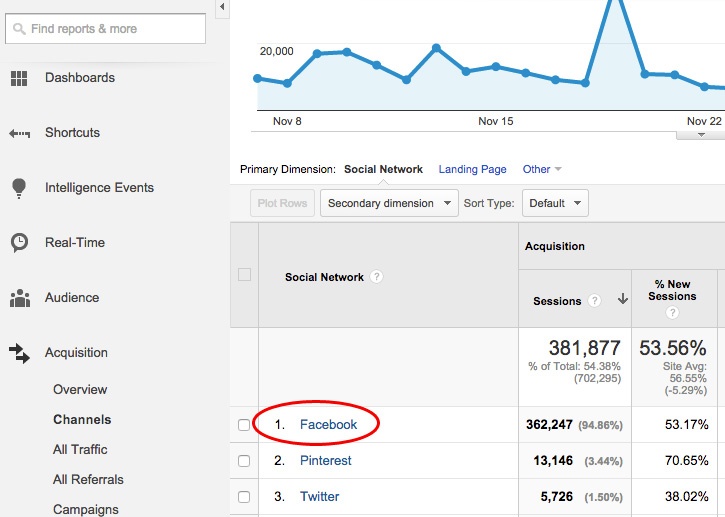The height and width of the screenshot is (517, 725).
Task: Click the Social Network help question icon
Action: pos(376,277)
